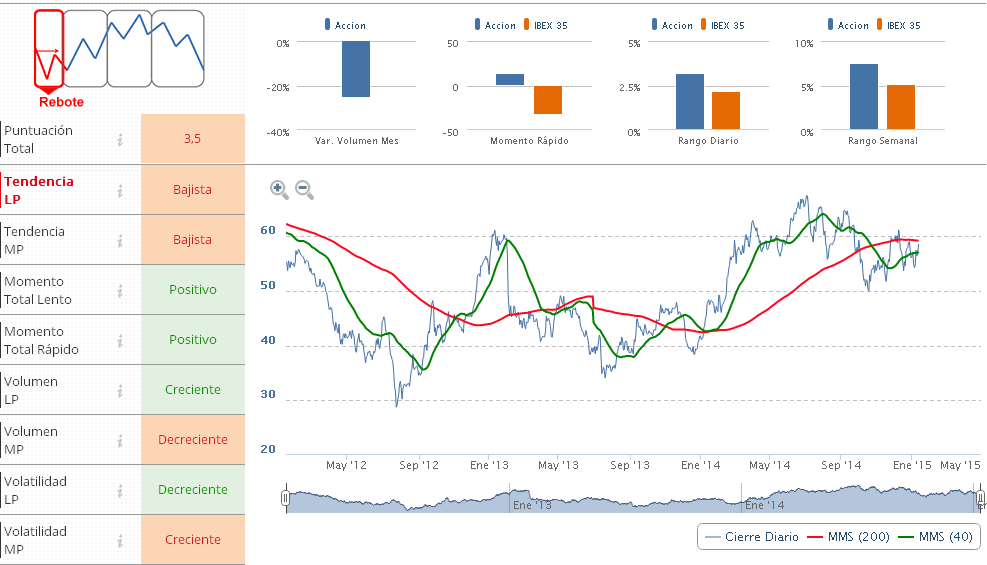Show info for Volatilidad MP
The height and width of the screenshot is (565, 987).
(120, 540)
